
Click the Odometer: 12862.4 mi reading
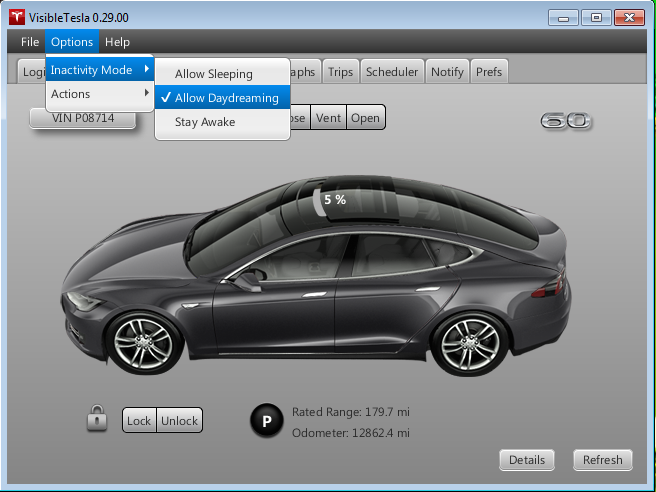pyautogui.click(x=351, y=432)
